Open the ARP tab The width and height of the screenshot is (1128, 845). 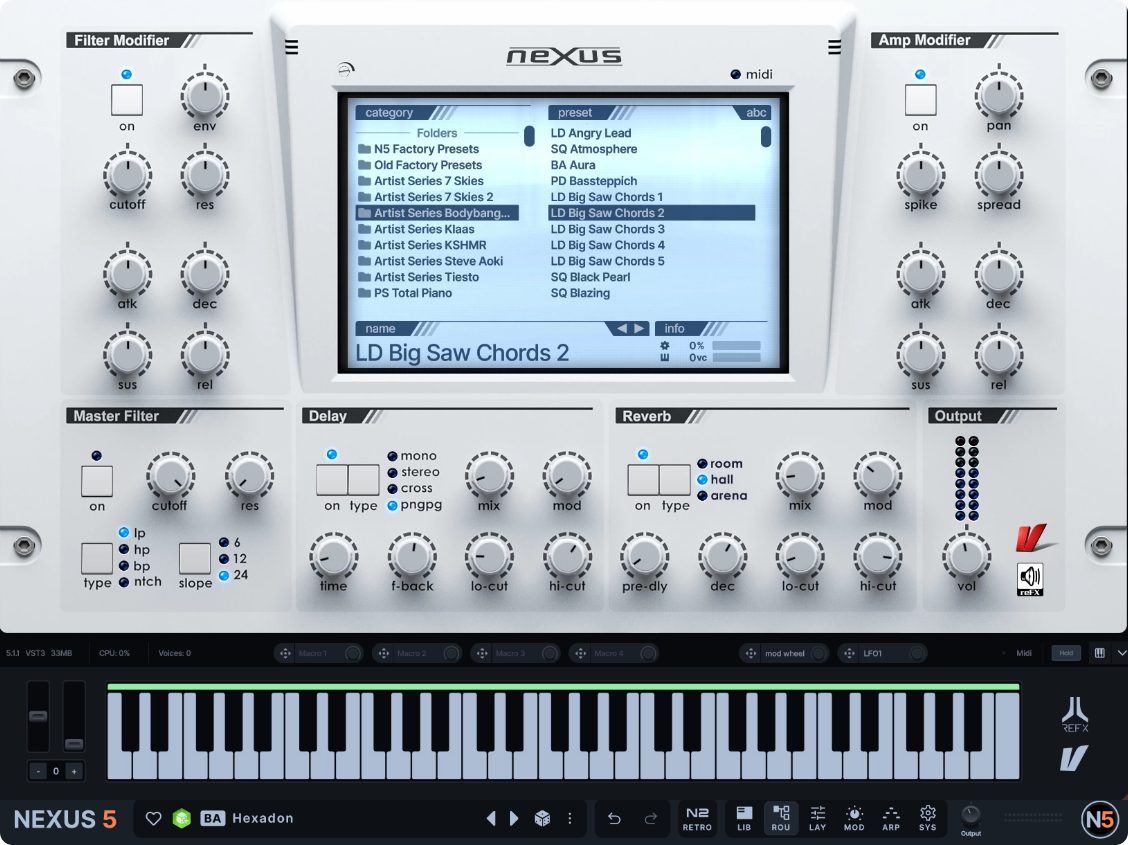point(891,818)
